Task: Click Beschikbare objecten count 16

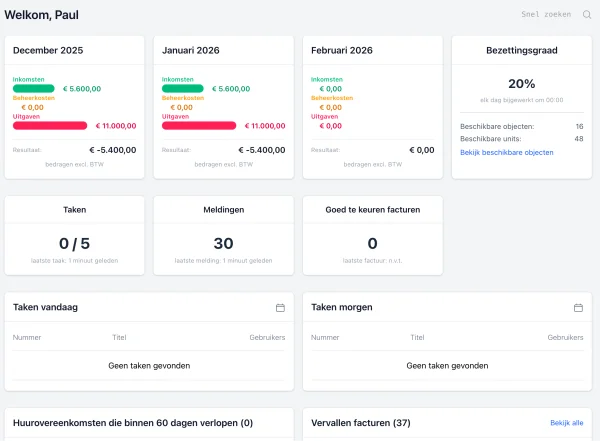Action: pos(579,126)
